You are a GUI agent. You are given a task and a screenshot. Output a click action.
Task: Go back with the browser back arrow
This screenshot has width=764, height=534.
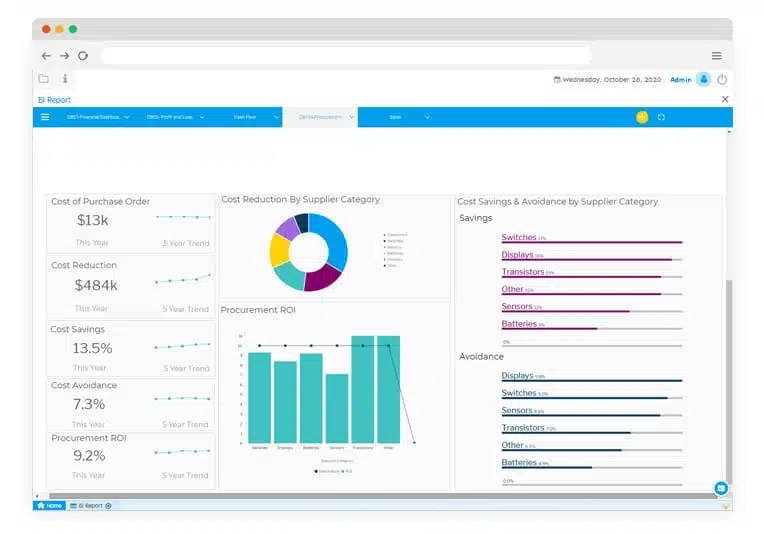[46, 56]
